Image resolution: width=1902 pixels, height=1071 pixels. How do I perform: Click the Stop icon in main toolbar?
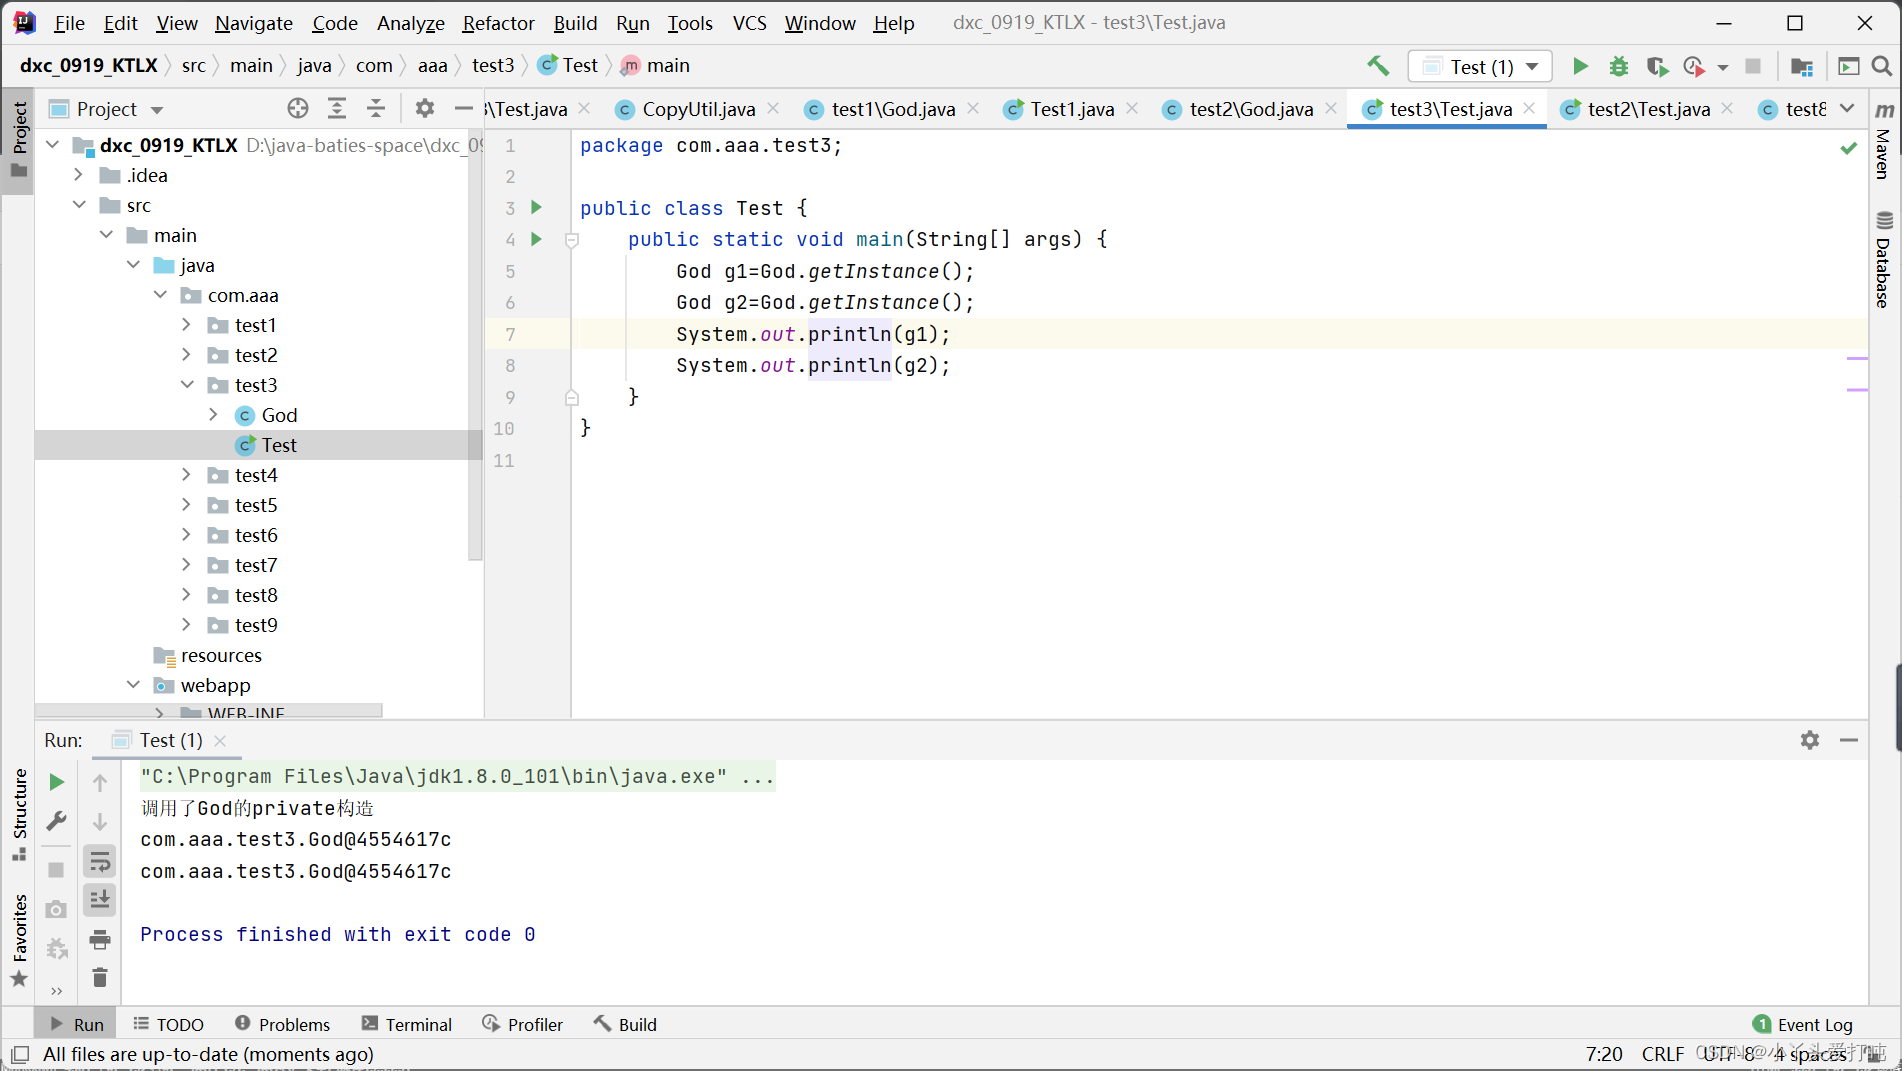coord(1753,66)
